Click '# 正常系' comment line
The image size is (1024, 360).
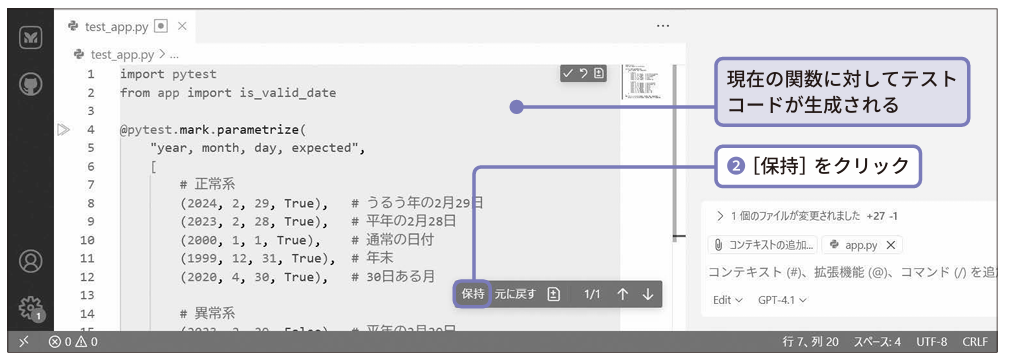click(208, 185)
